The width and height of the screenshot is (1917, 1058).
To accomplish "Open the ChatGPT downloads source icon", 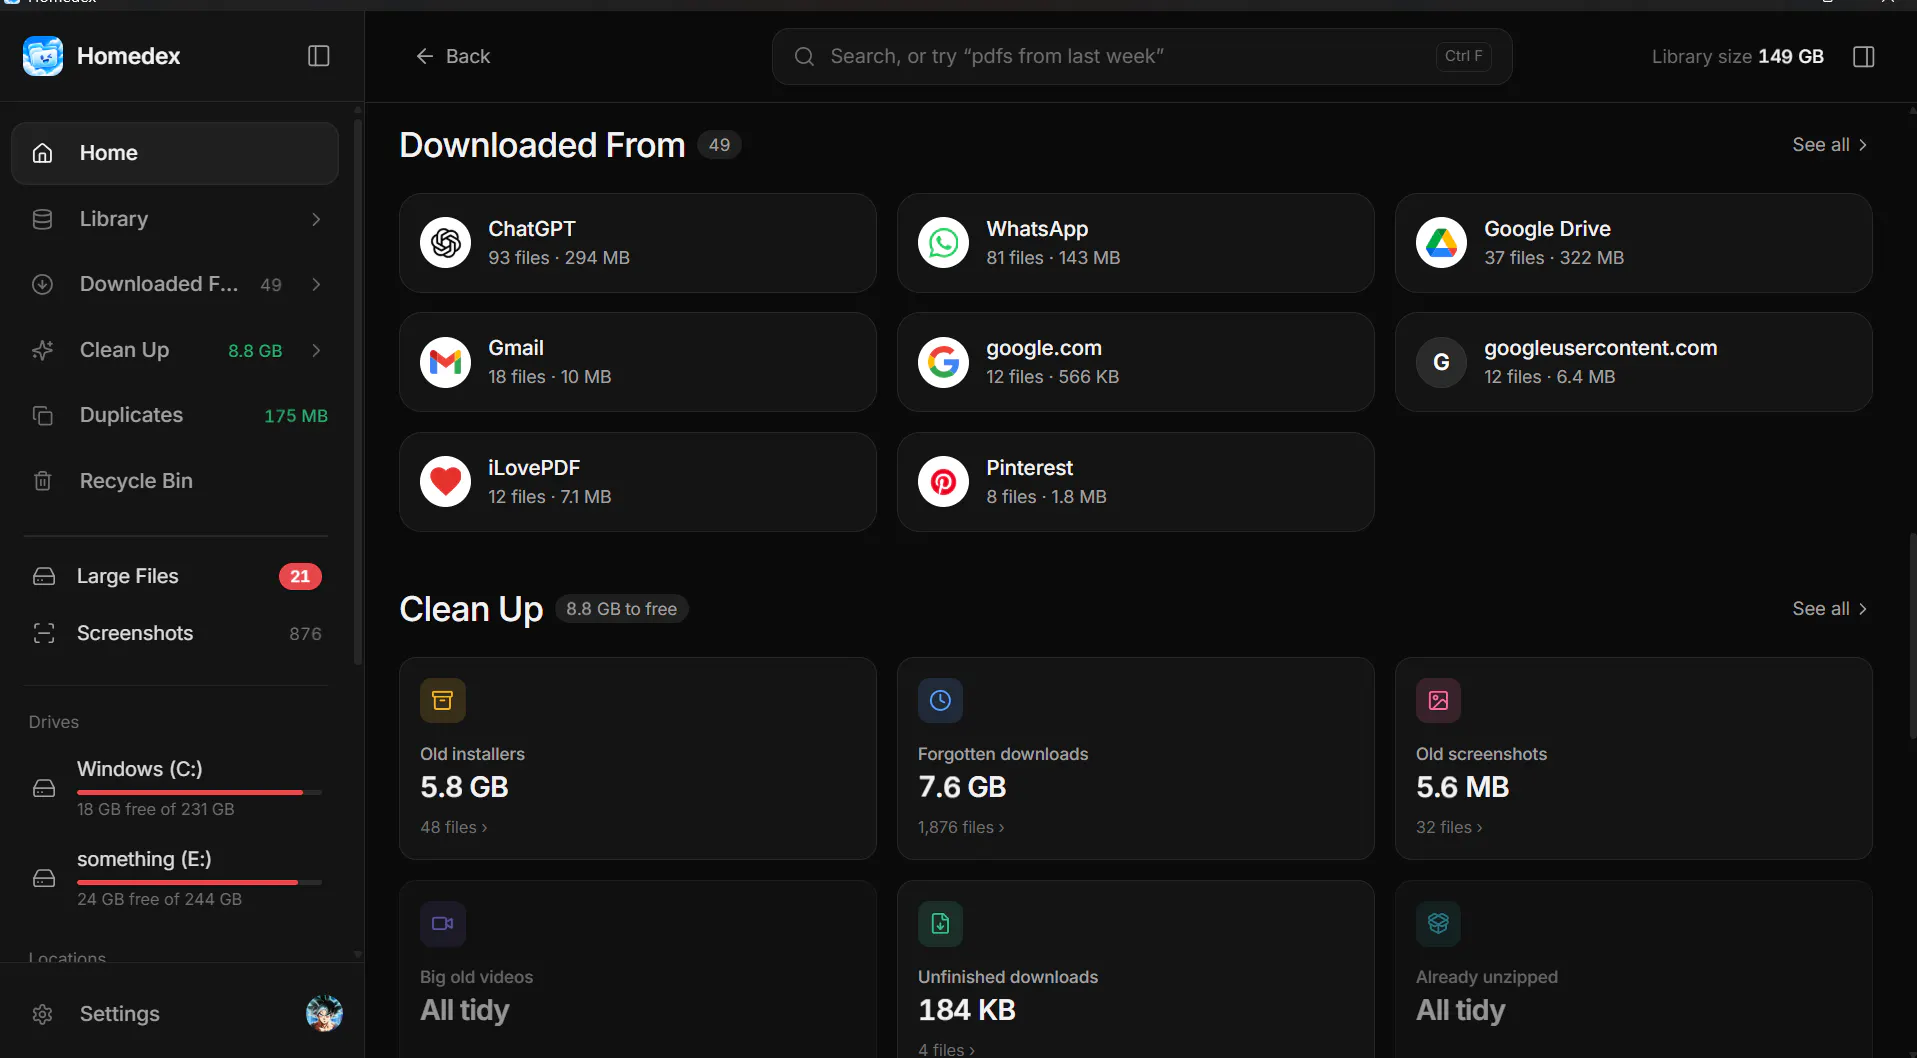I will pyautogui.click(x=445, y=243).
